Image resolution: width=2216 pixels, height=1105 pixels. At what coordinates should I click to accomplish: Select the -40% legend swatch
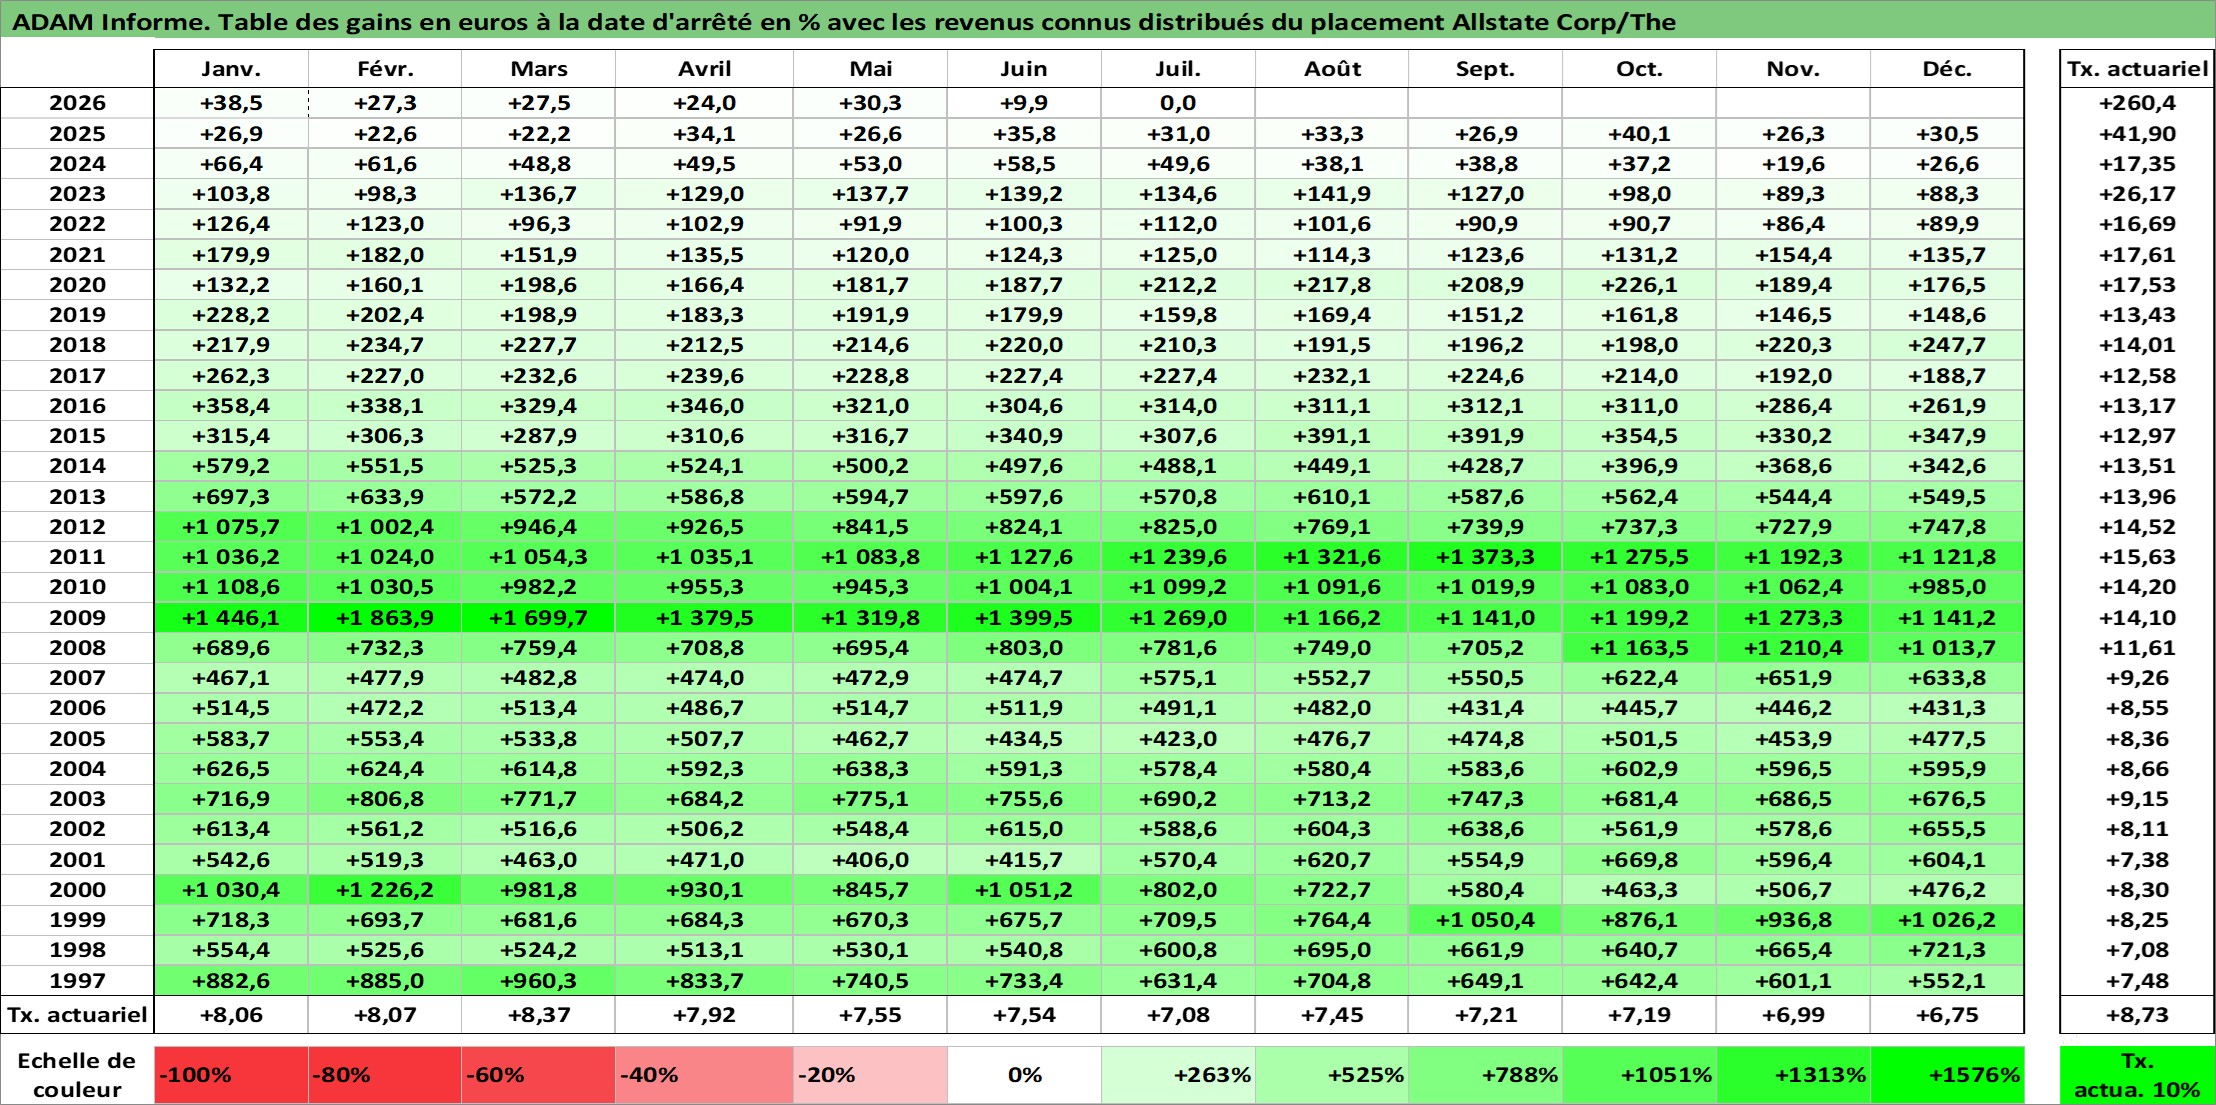click(x=705, y=1075)
